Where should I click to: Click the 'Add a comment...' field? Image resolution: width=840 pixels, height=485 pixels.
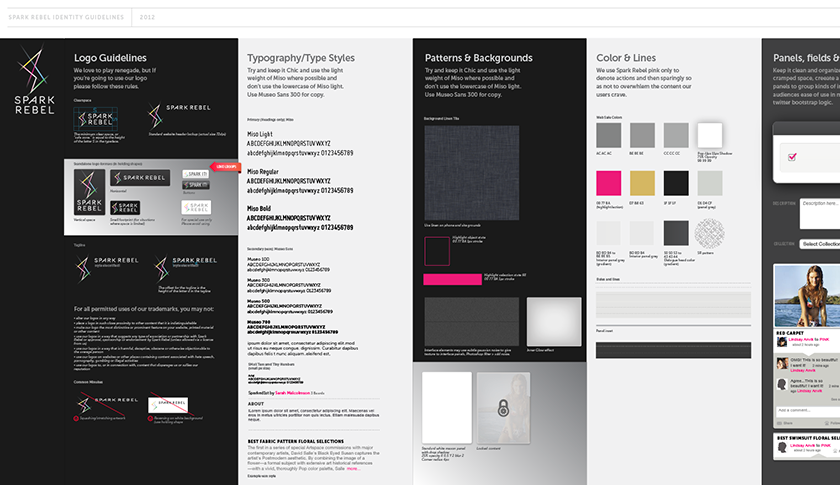pyautogui.click(x=808, y=411)
